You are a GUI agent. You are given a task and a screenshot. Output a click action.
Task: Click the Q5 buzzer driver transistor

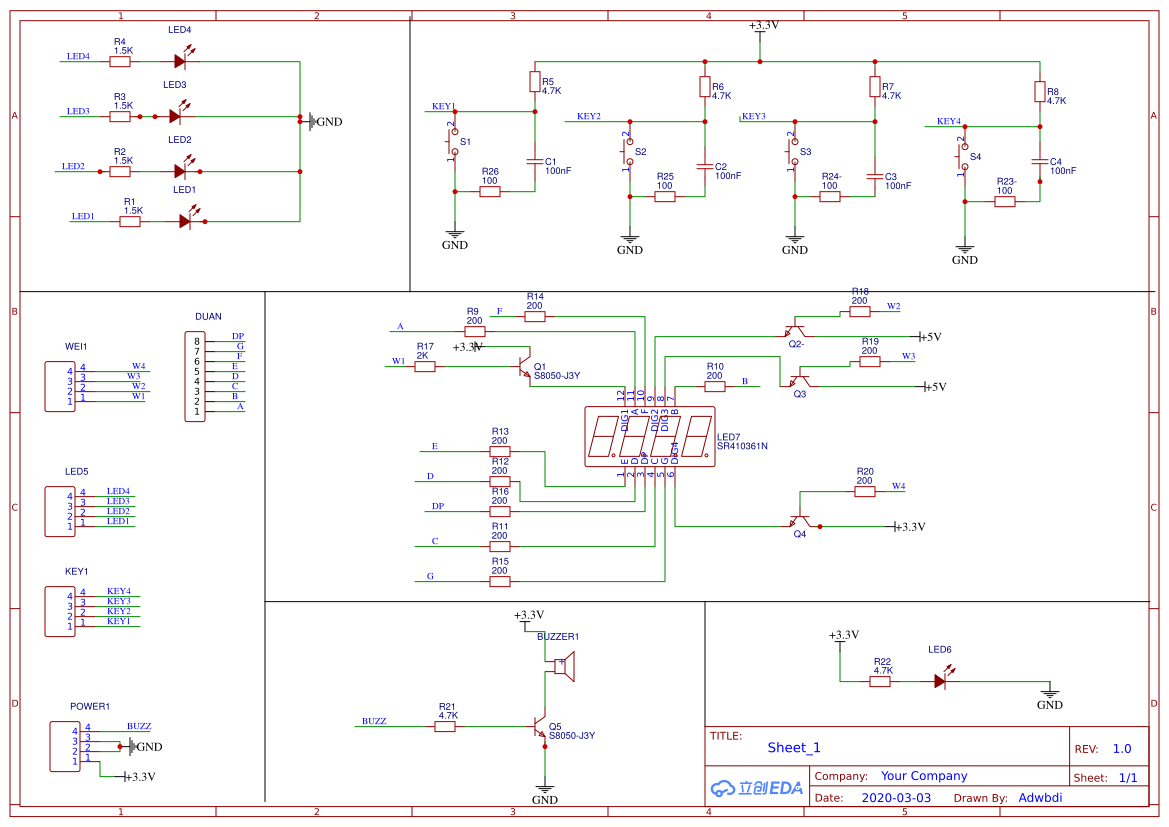click(x=540, y=726)
